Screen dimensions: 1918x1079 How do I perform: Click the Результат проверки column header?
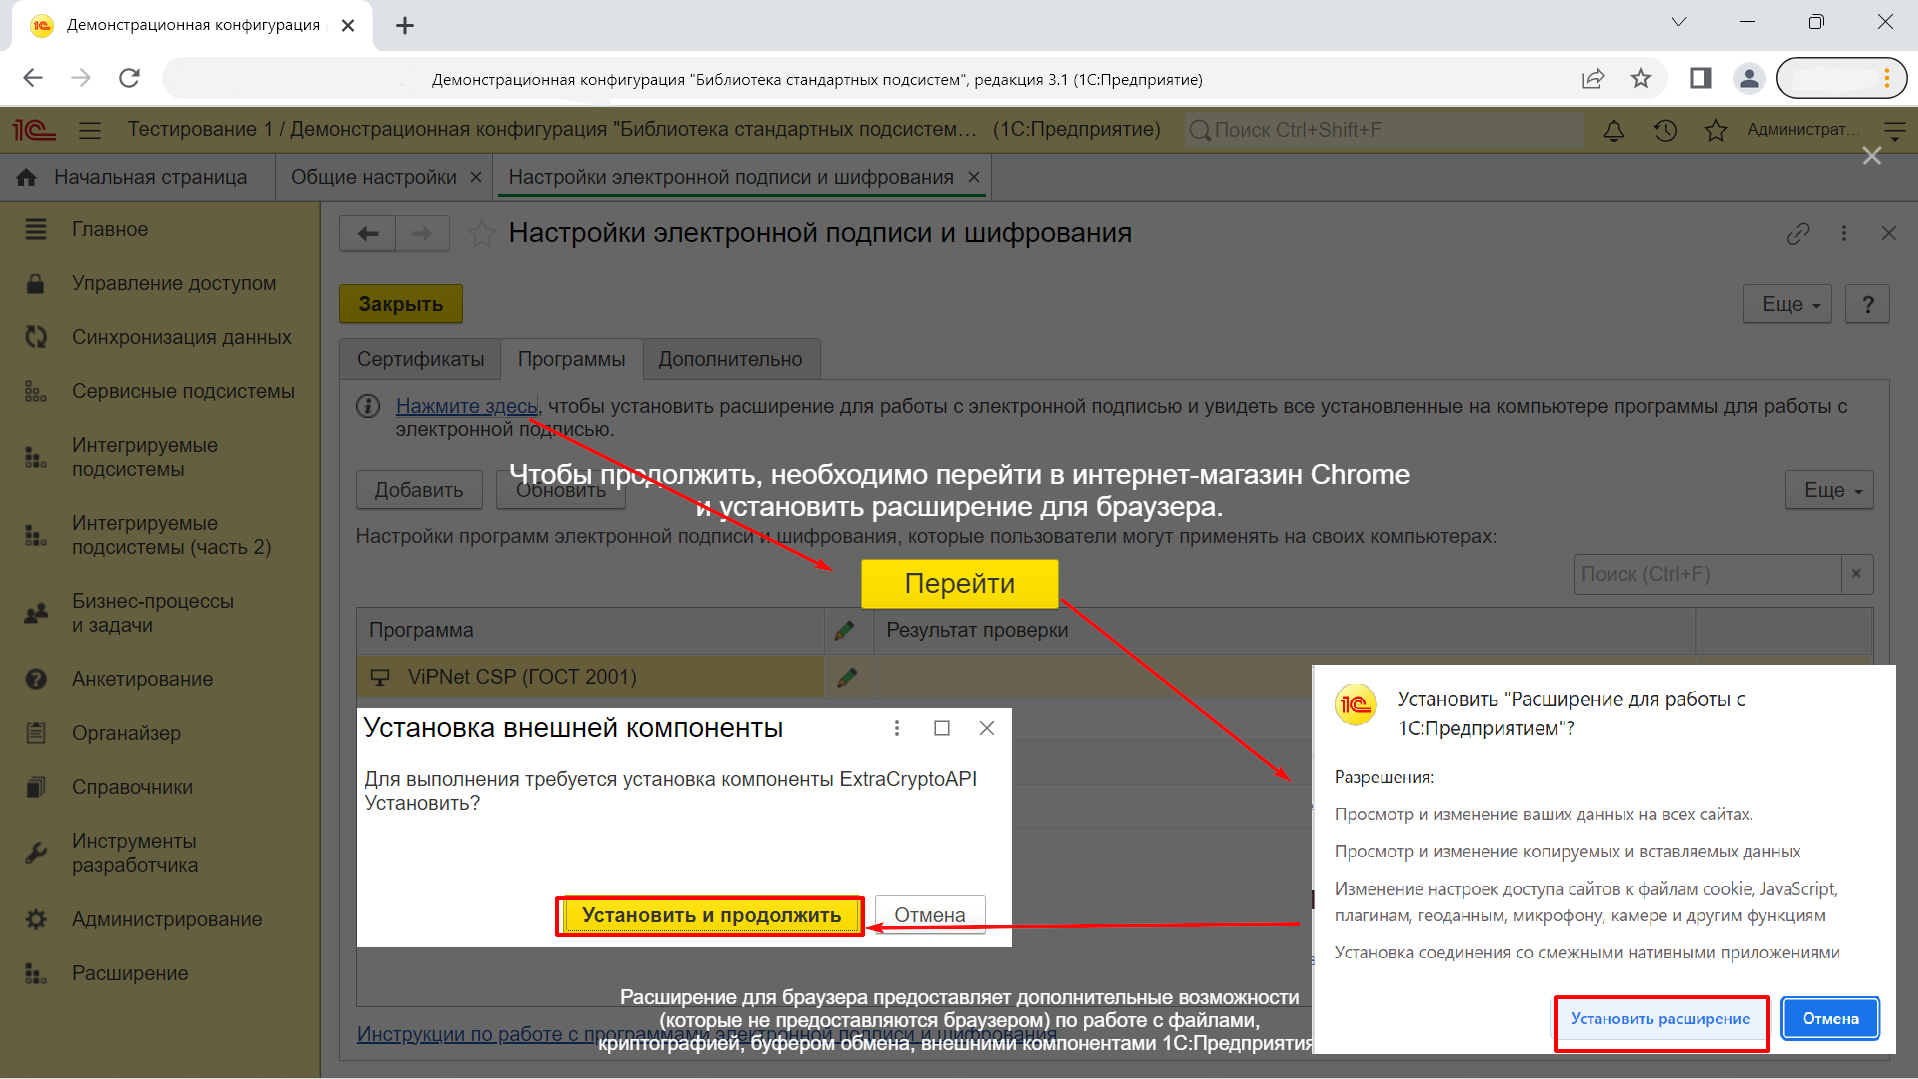click(1284, 630)
